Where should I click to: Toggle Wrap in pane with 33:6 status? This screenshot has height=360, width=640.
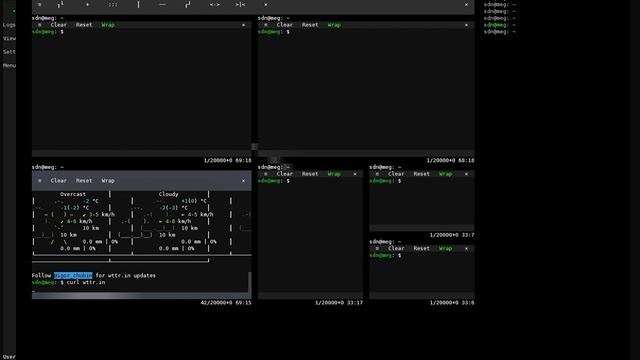pyautogui.click(x=445, y=248)
